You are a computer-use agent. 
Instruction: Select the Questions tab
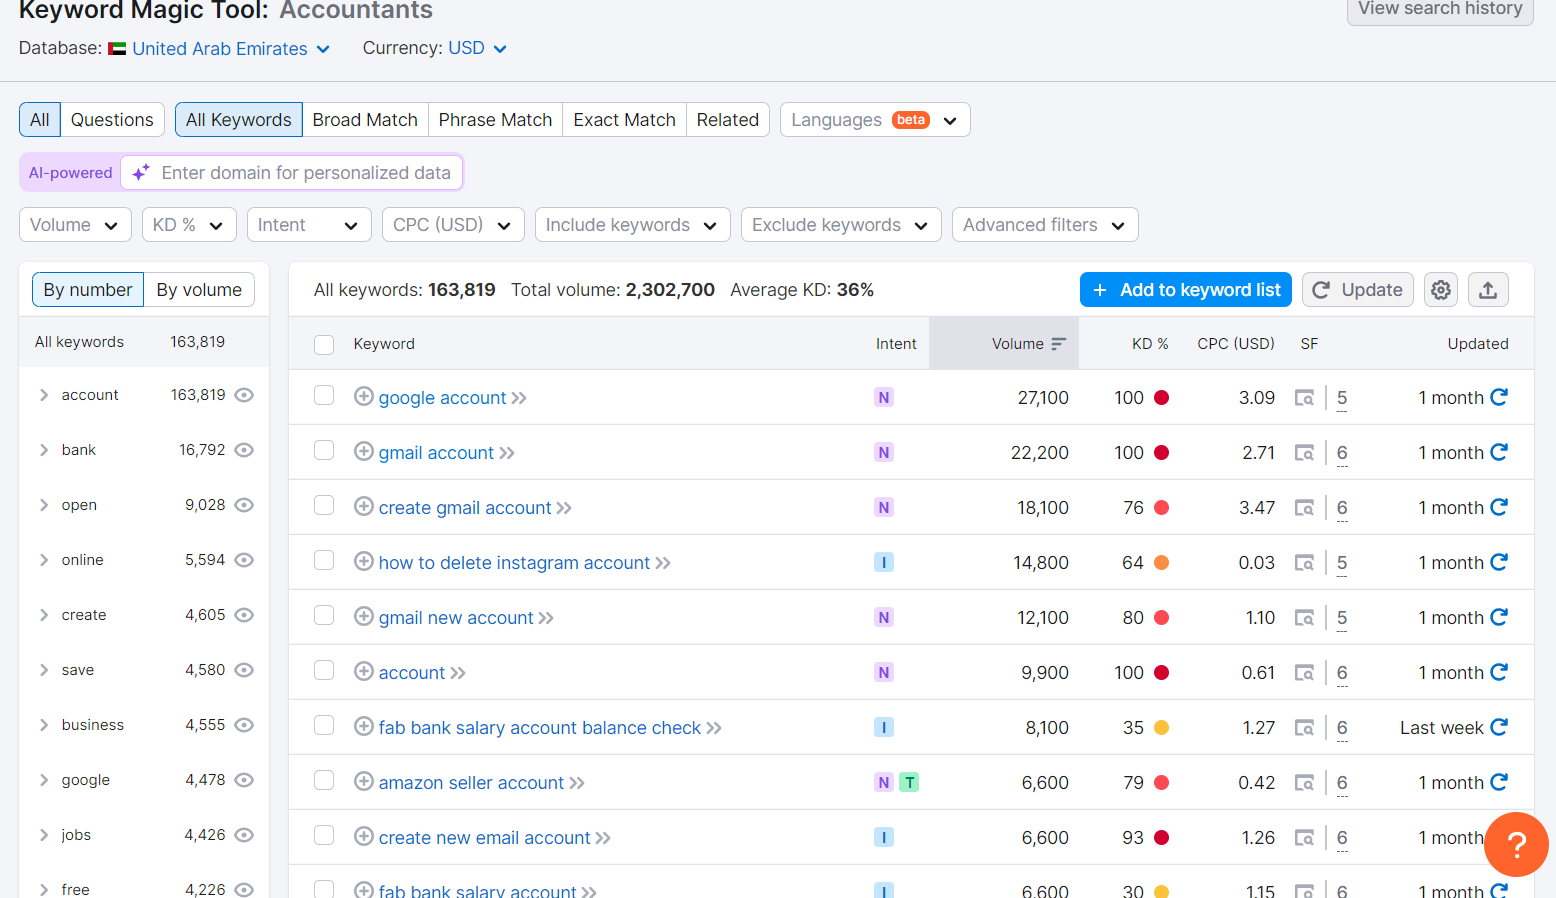(x=112, y=120)
